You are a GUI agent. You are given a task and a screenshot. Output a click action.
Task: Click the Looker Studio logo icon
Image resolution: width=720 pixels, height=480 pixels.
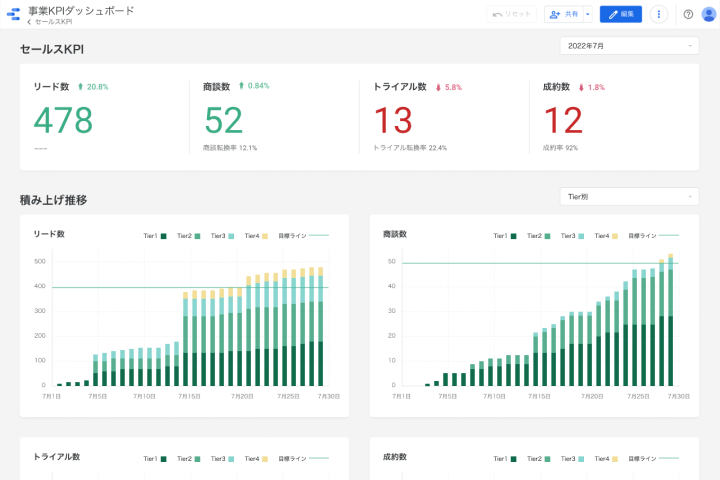click(14, 15)
